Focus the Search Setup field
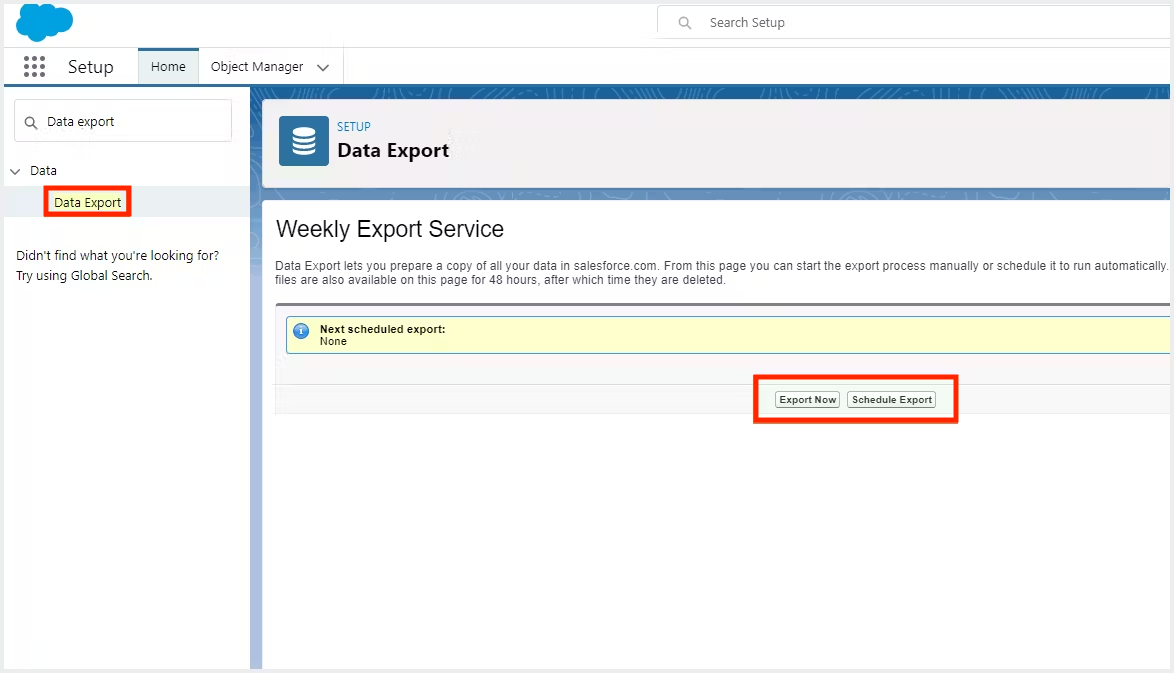1174x673 pixels. click(x=900, y=23)
